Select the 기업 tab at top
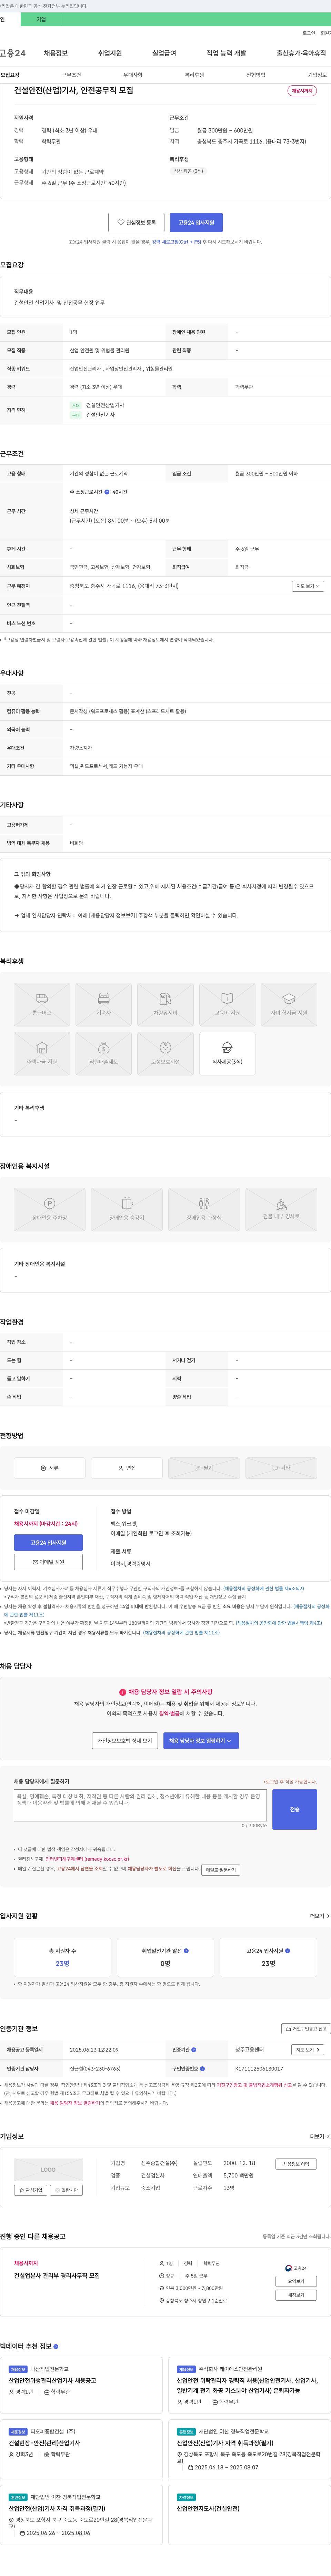This screenshot has width=331, height=2576. click(41, 19)
